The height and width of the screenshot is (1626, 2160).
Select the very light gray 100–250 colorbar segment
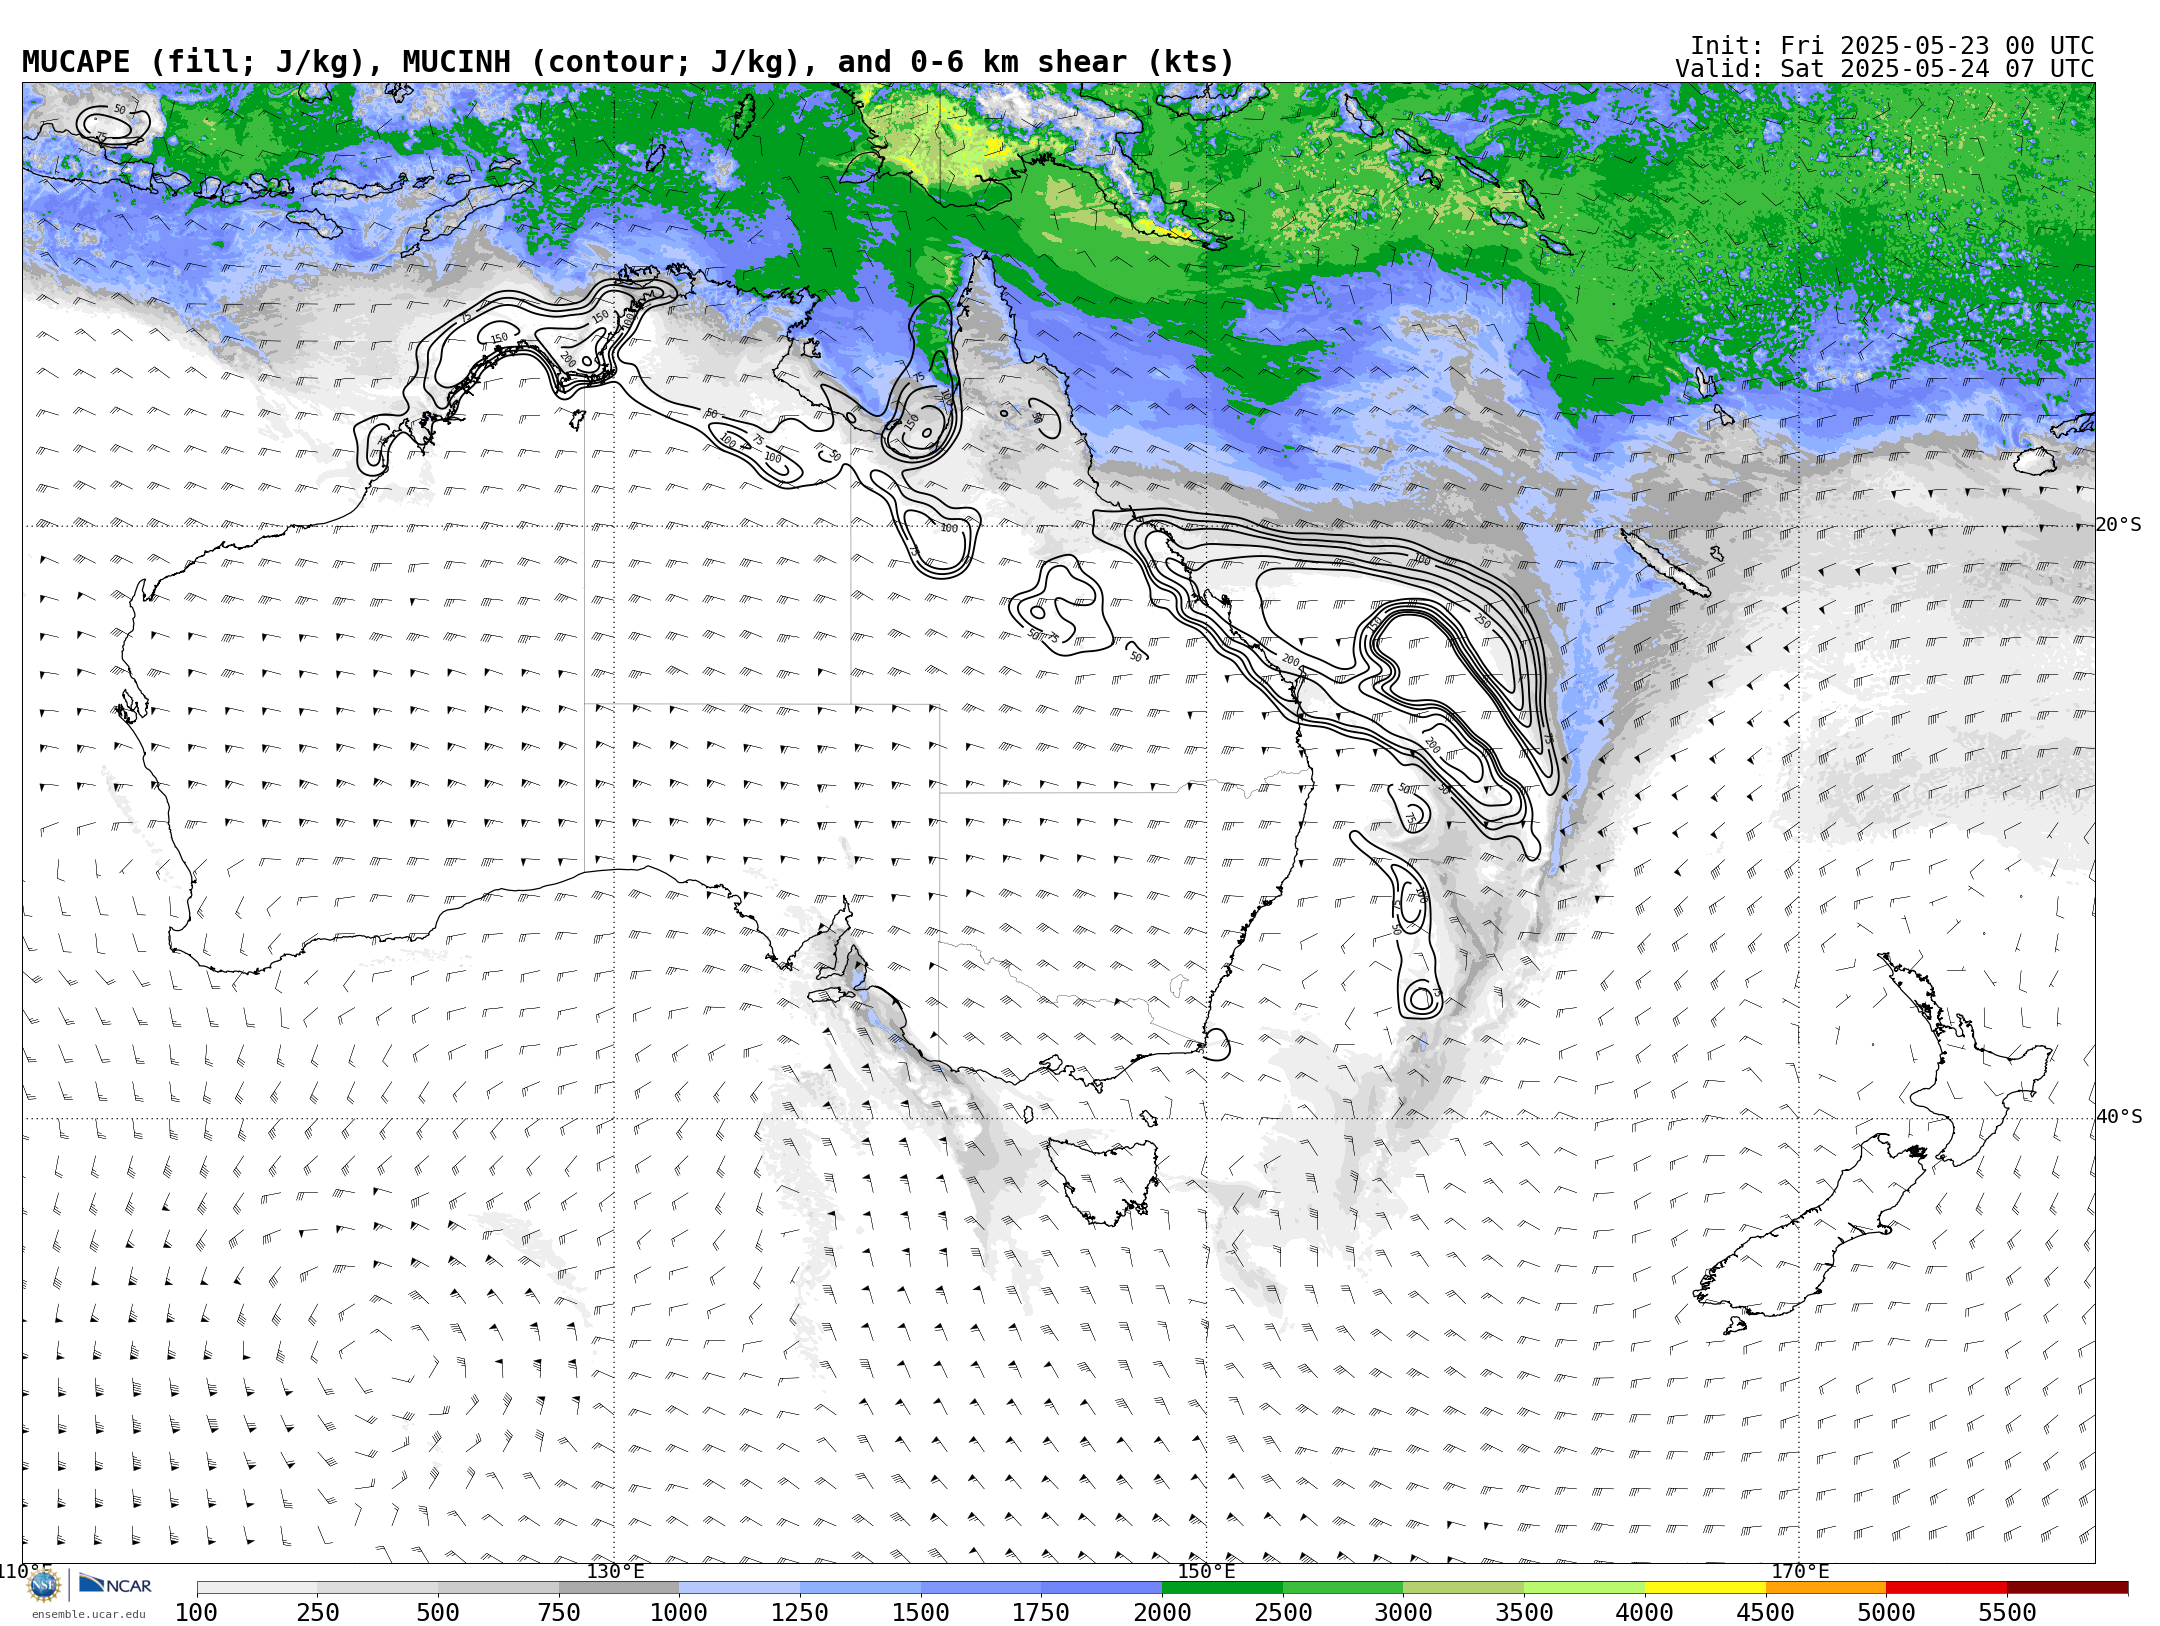[257, 1588]
